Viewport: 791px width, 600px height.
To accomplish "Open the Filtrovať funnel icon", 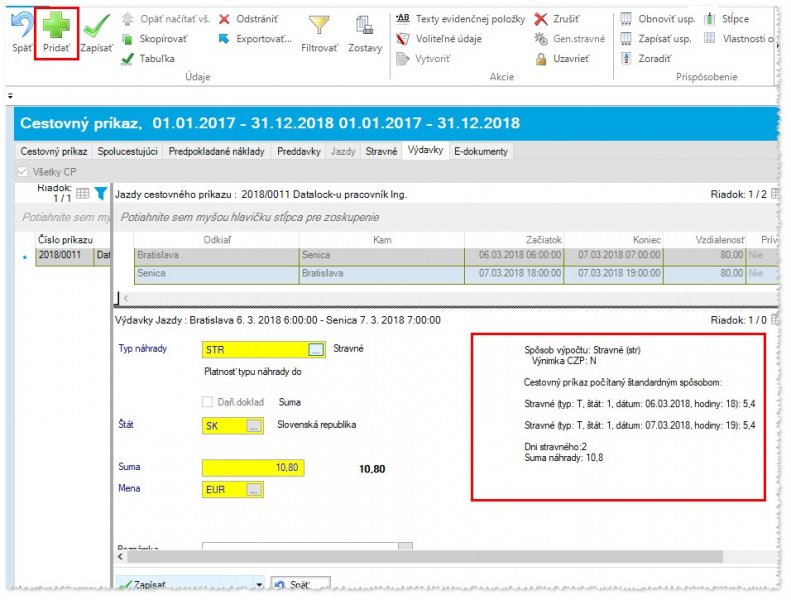I will coord(319,26).
